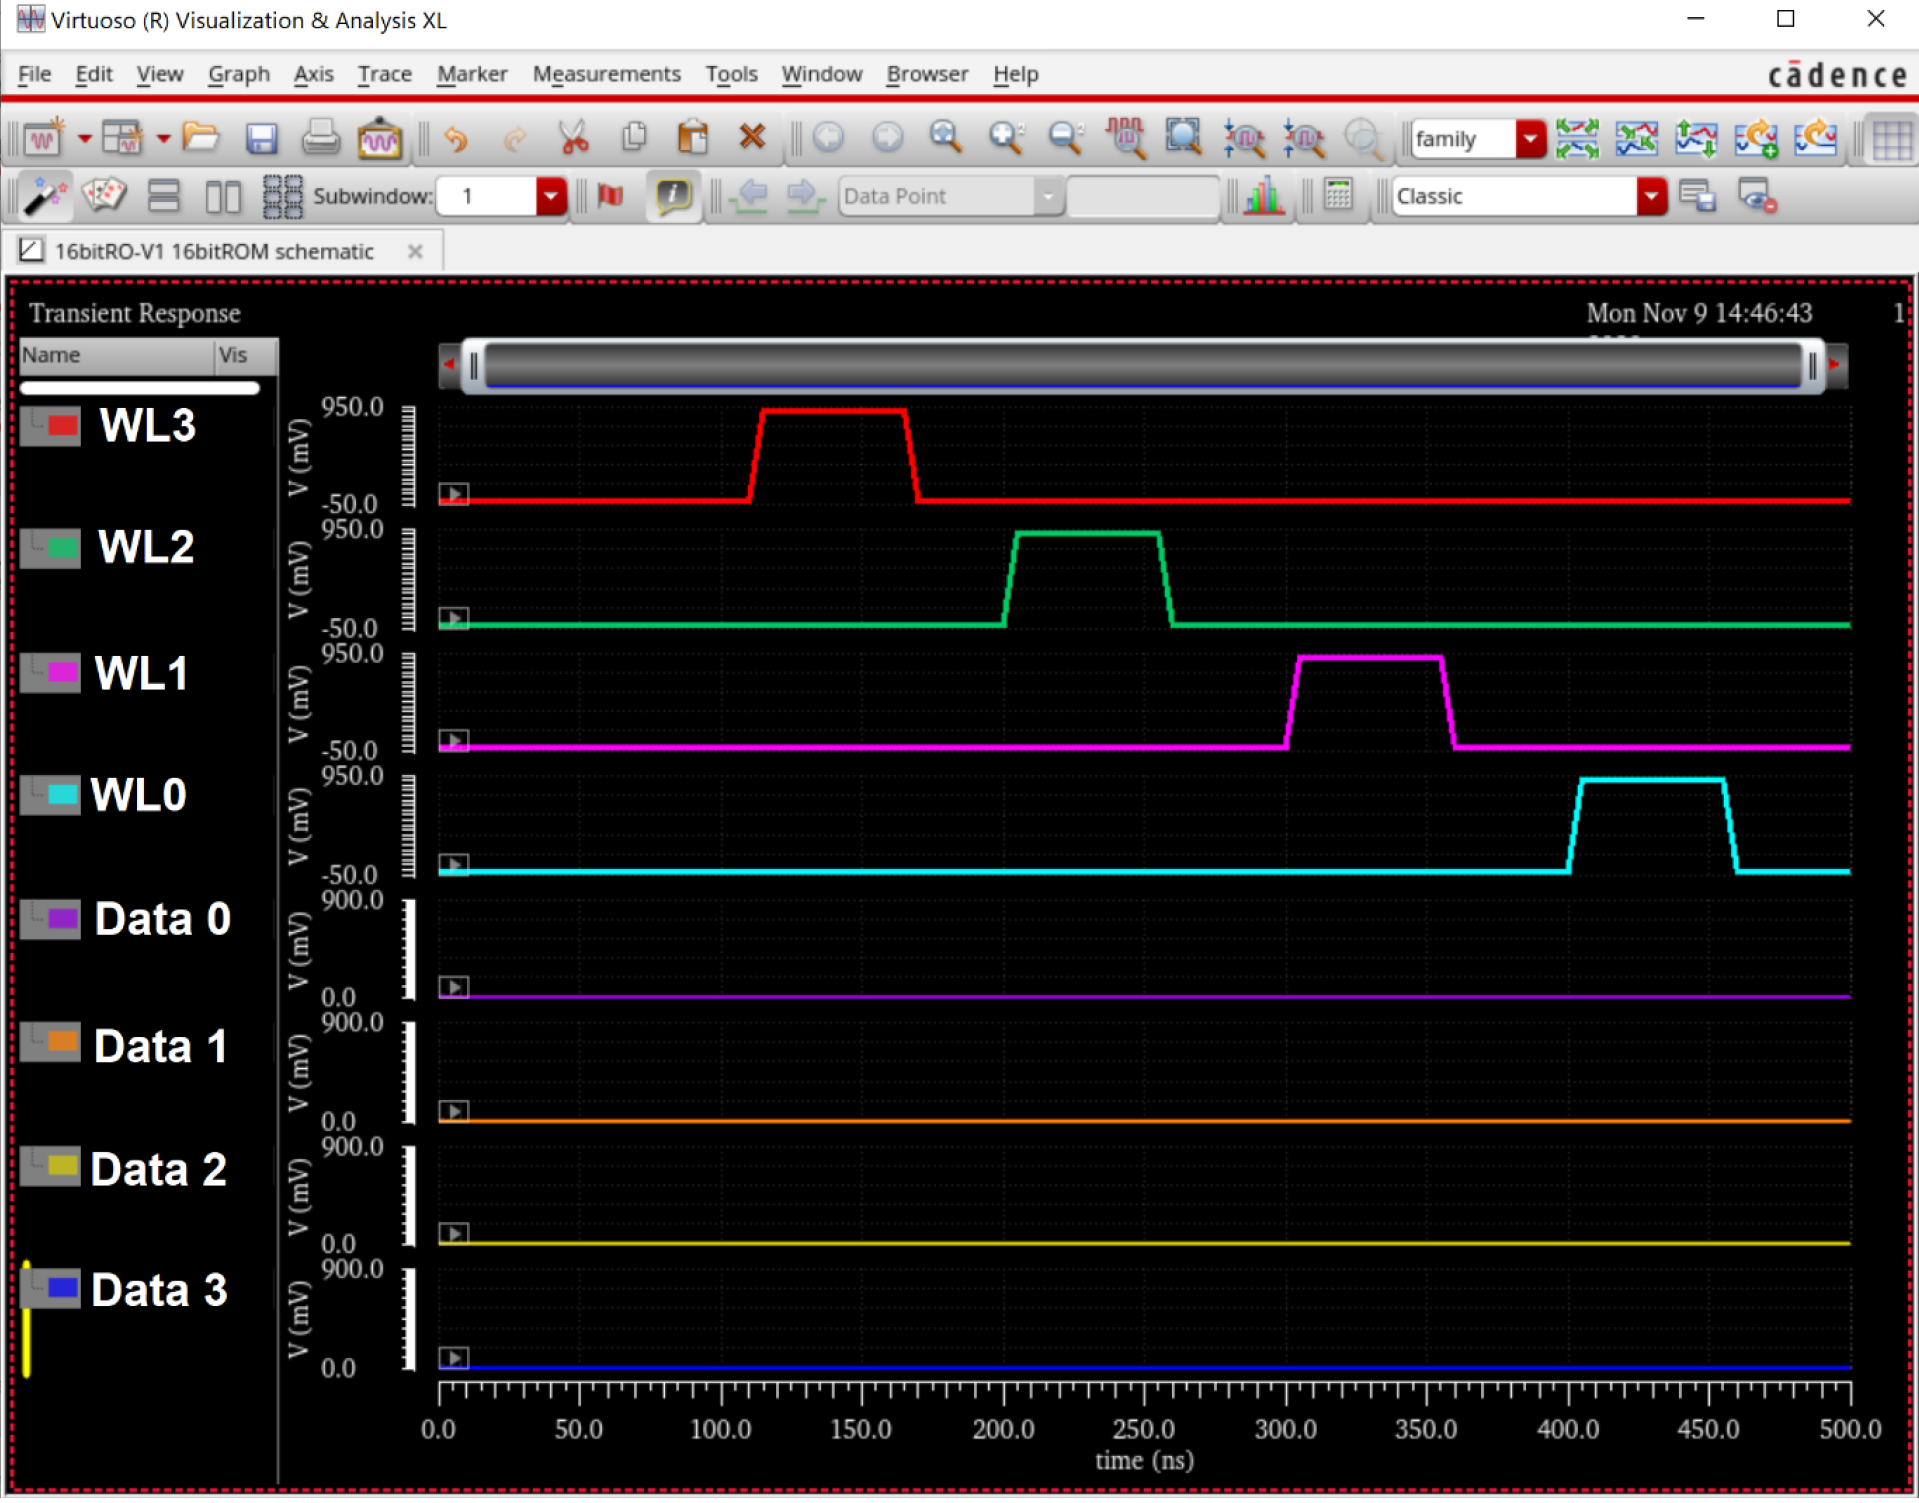Open the Data Point snap dropdown
This screenshot has width=1919, height=1503.
tap(1047, 196)
